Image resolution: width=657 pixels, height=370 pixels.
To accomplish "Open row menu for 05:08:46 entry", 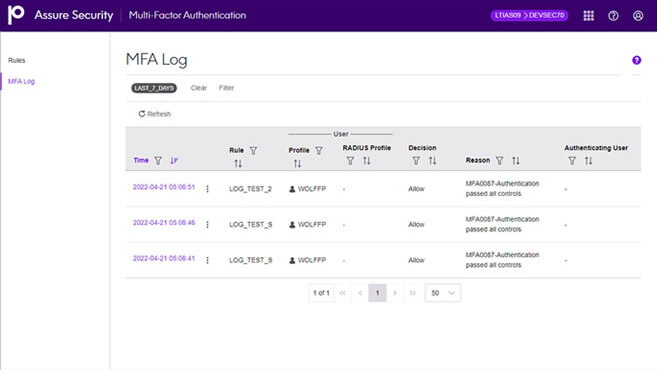I will tap(207, 225).
